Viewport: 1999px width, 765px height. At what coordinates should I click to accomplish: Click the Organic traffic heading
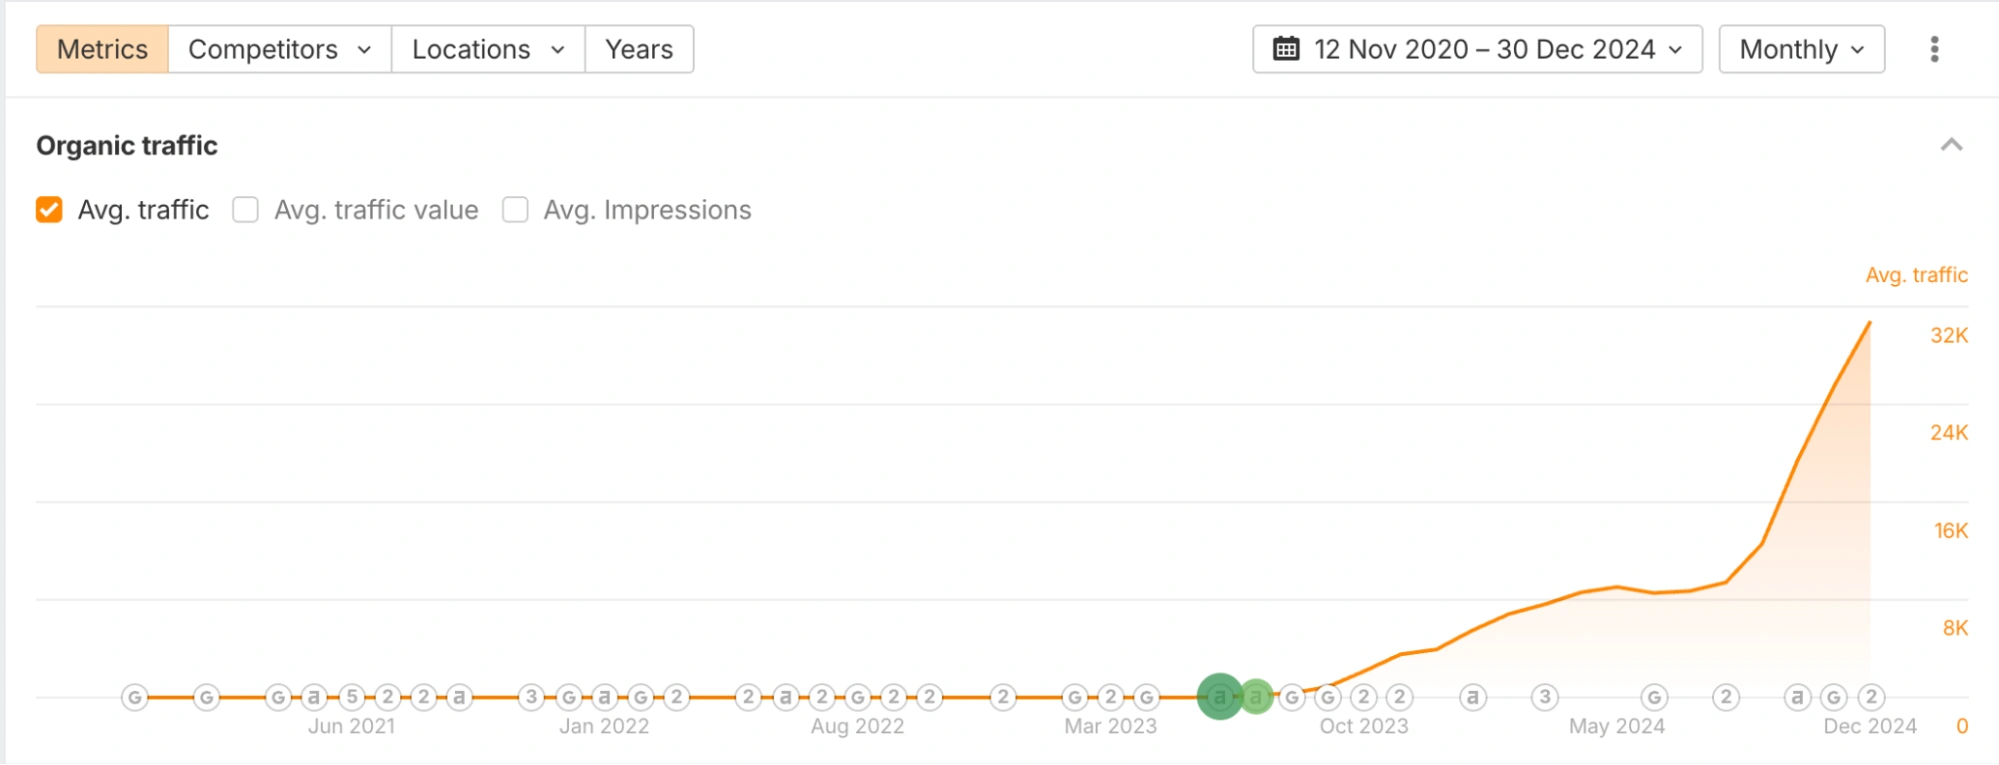point(127,146)
